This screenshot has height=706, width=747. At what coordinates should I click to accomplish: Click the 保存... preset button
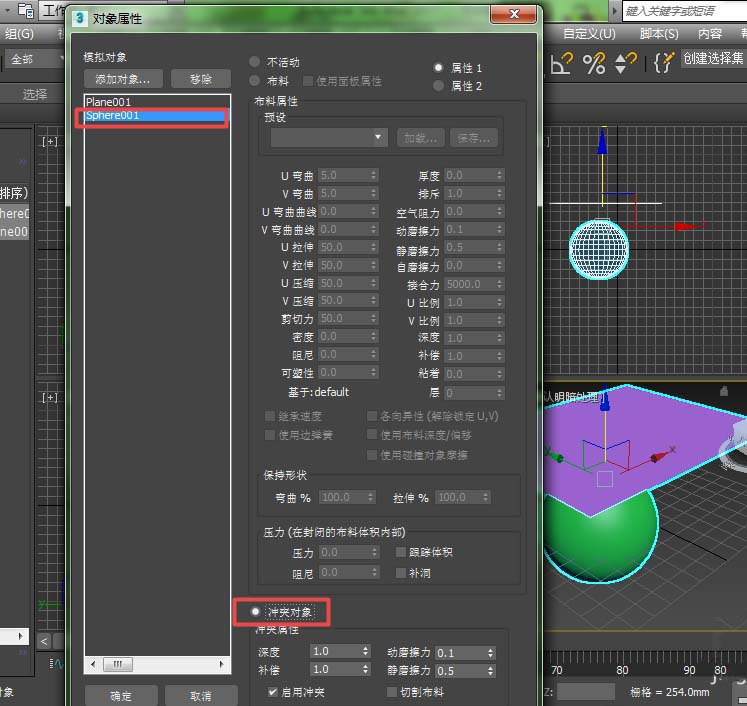(x=474, y=138)
